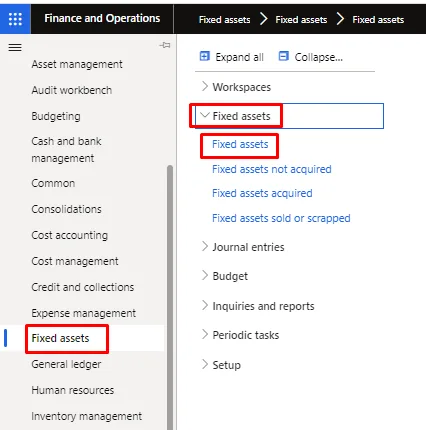The width and height of the screenshot is (426, 430).
Task: Toggle the hamburger navigation menu
Action: pos(15,48)
